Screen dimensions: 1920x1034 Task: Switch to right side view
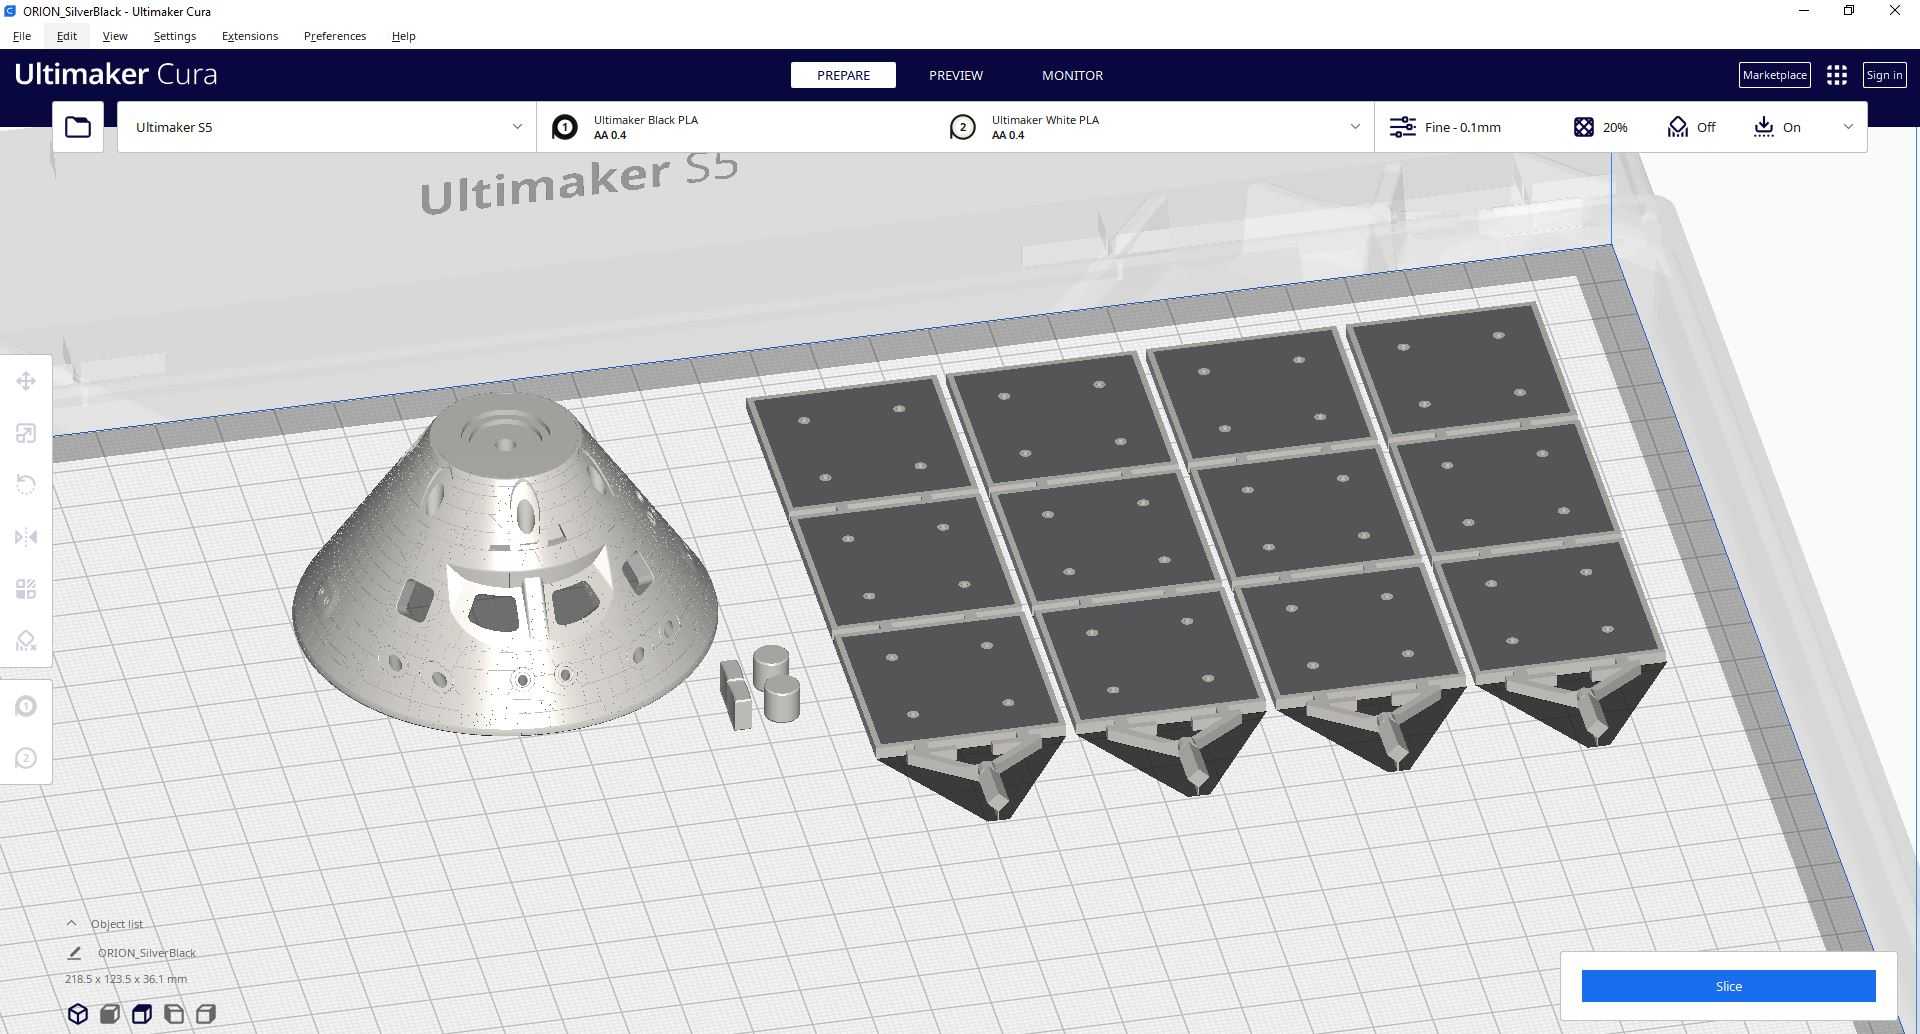pos(206,1014)
